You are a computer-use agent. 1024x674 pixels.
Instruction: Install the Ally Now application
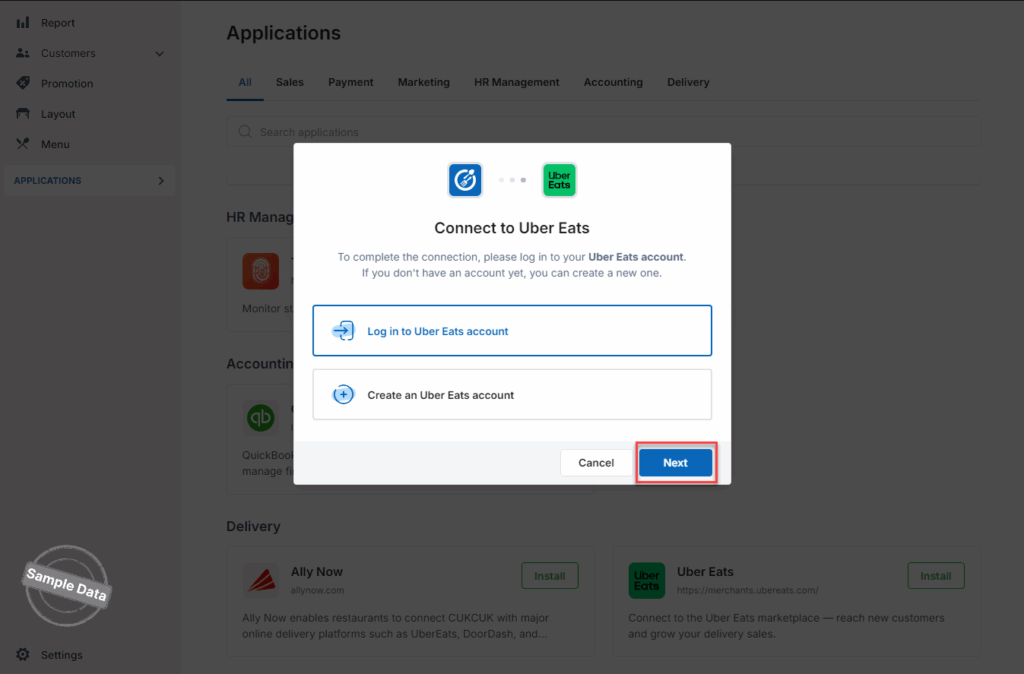[549, 576]
